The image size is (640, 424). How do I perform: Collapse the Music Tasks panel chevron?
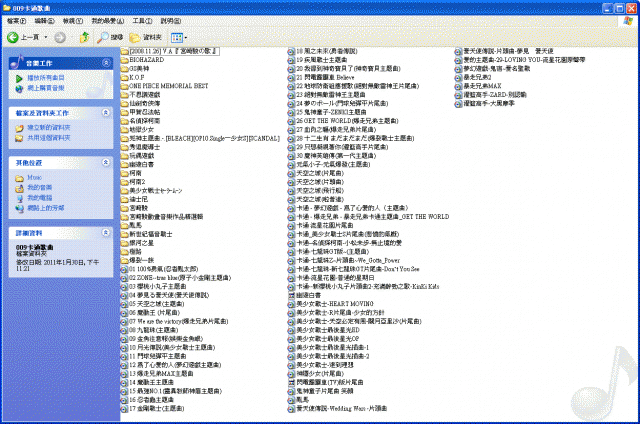click(106, 63)
